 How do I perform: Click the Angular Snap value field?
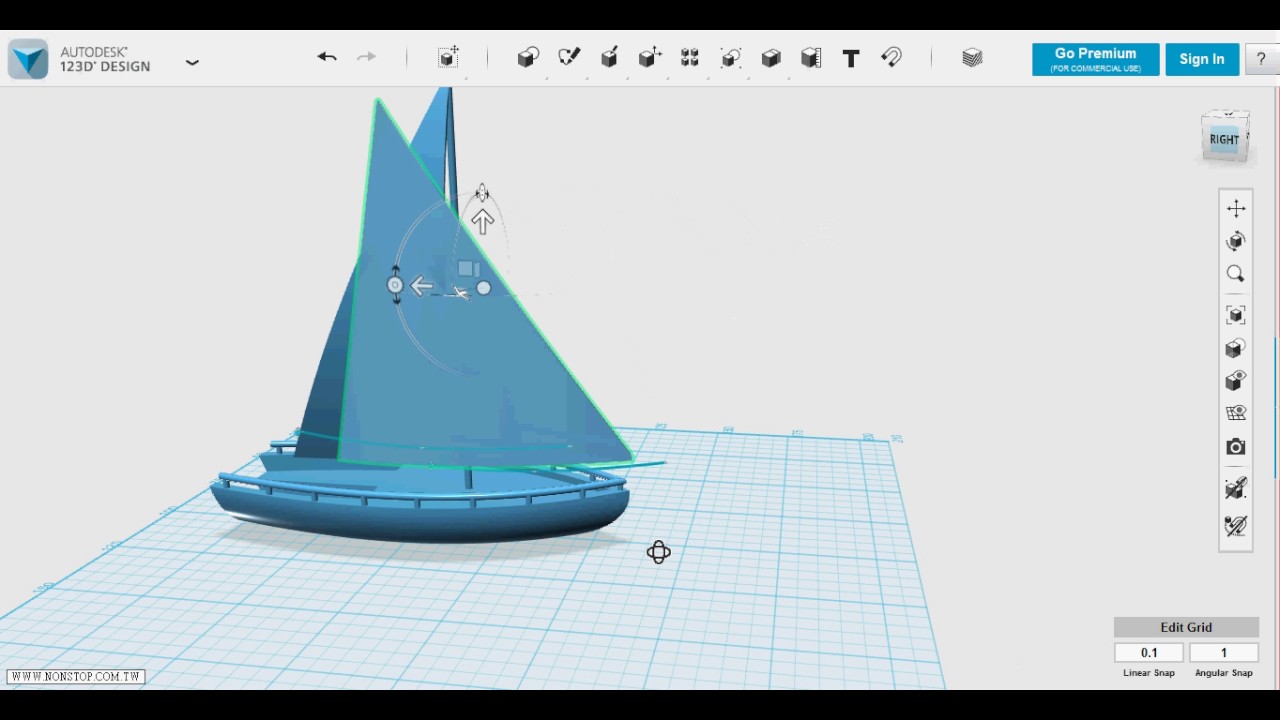tap(1223, 653)
